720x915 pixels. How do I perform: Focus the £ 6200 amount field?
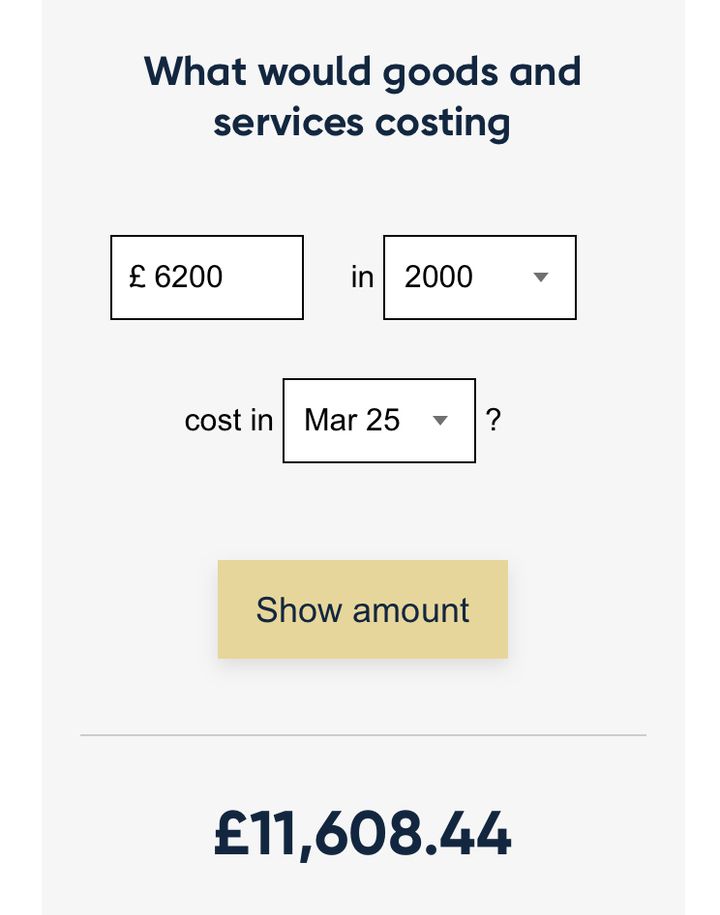pyautogui.click(x=207, y=278)
